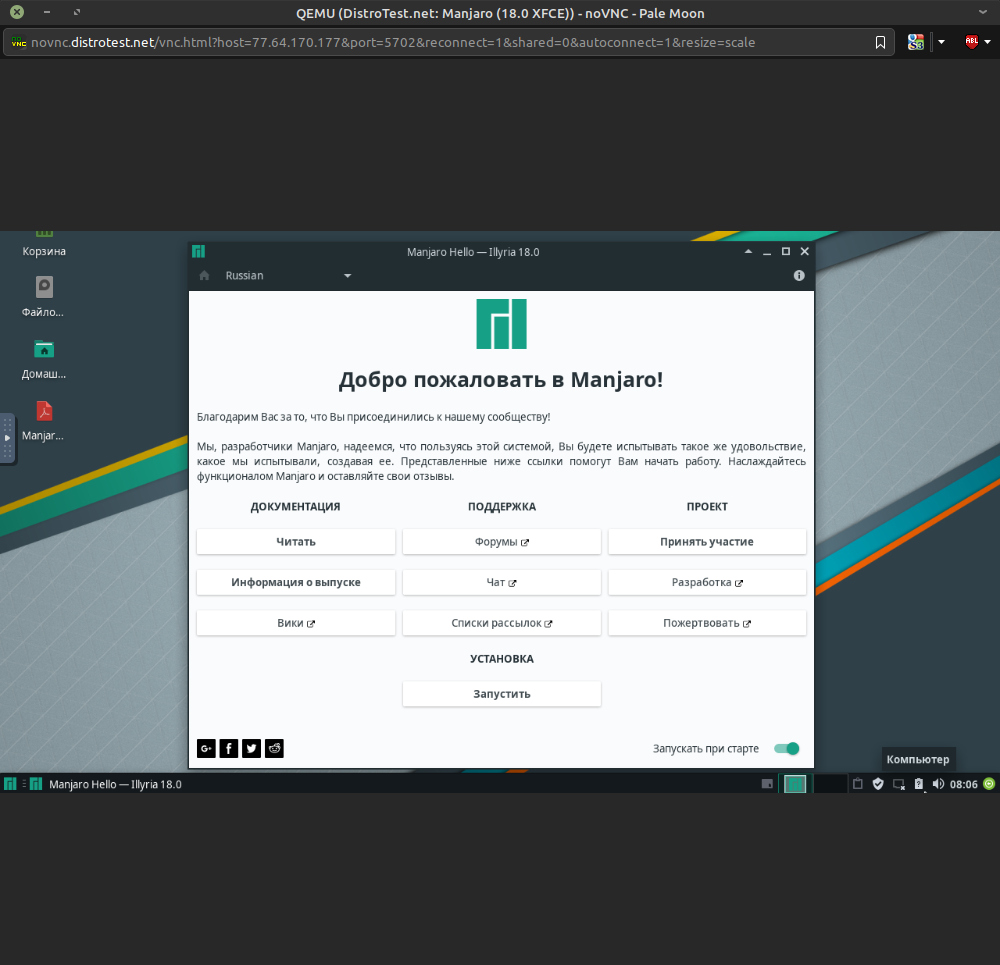Open the Чат external link
The image size is (1000, 965).
pyautogui.click(x=501, y=582)
